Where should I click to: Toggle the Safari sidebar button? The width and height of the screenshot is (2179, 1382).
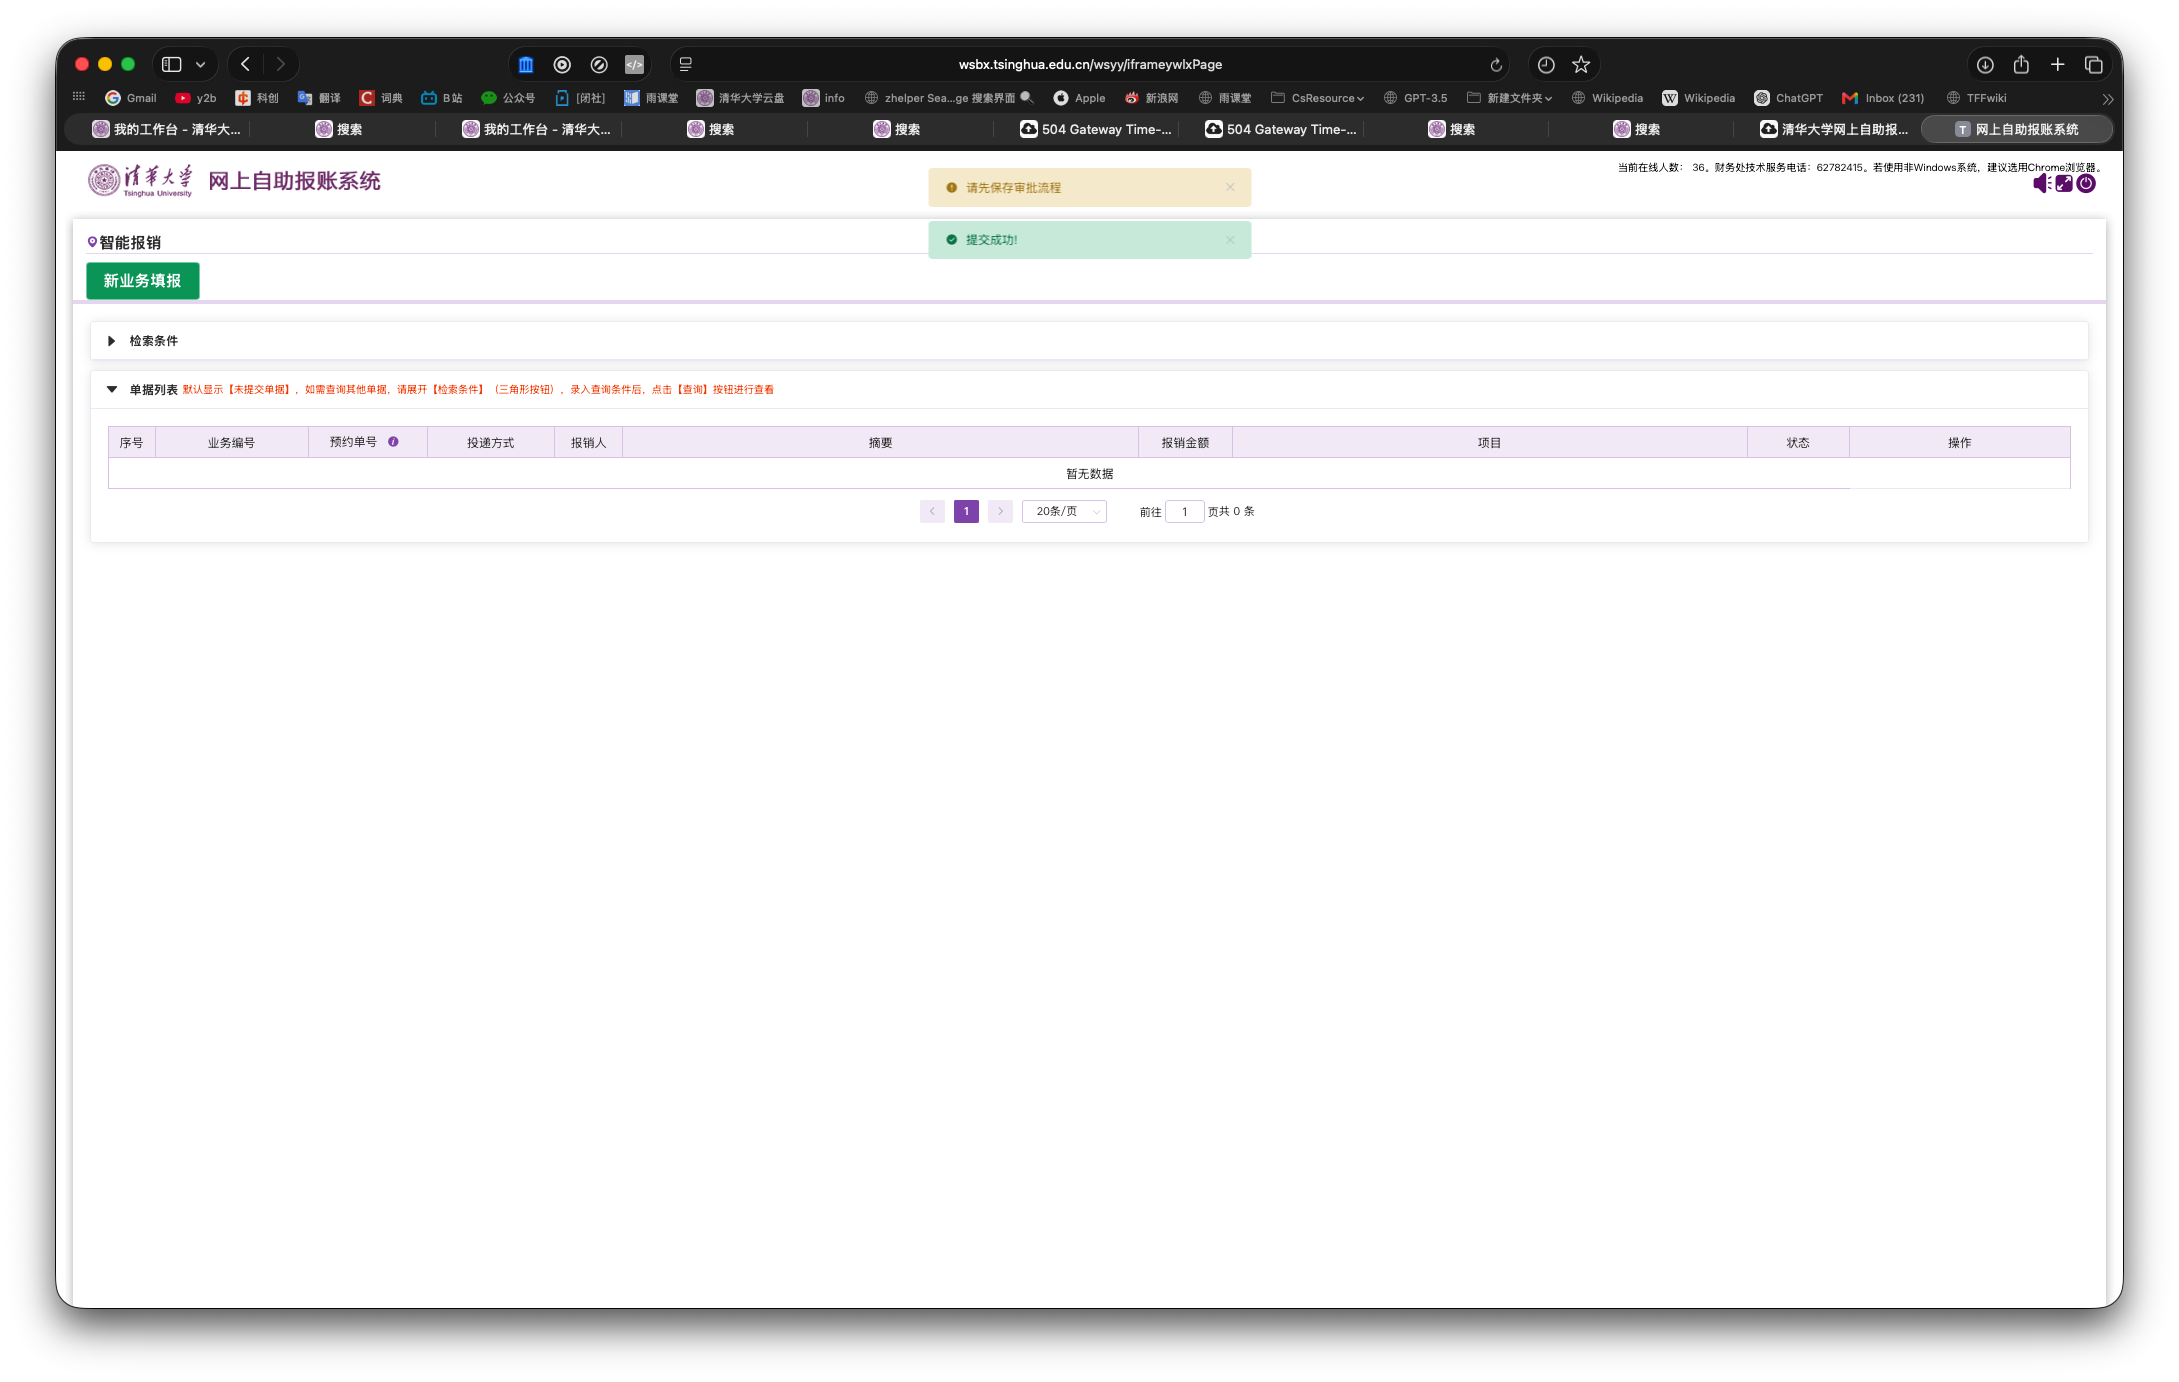tap(172, 64)
